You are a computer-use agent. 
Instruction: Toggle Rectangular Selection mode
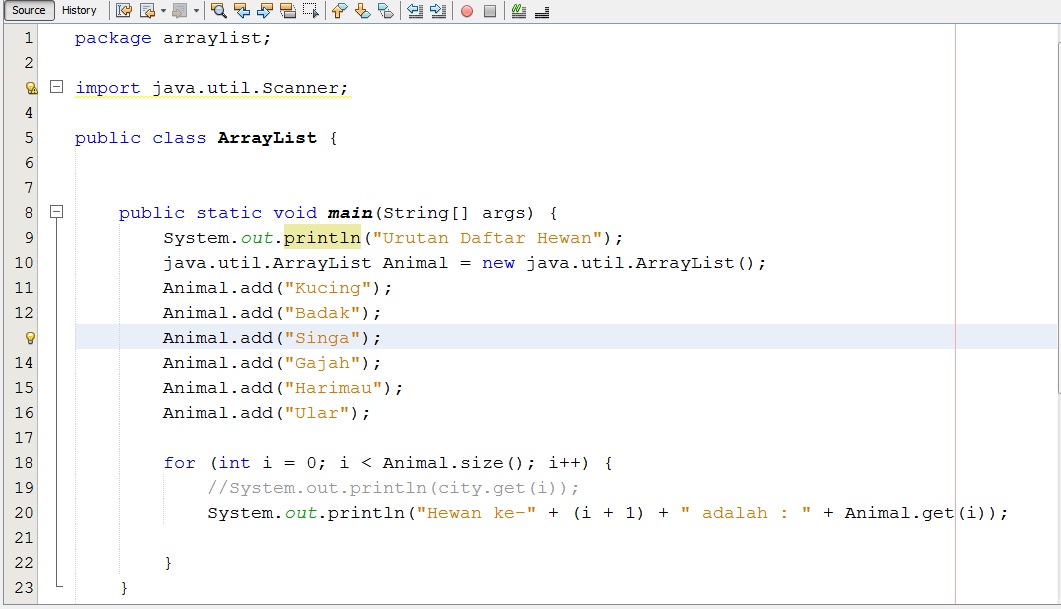(x=313, y=11)
